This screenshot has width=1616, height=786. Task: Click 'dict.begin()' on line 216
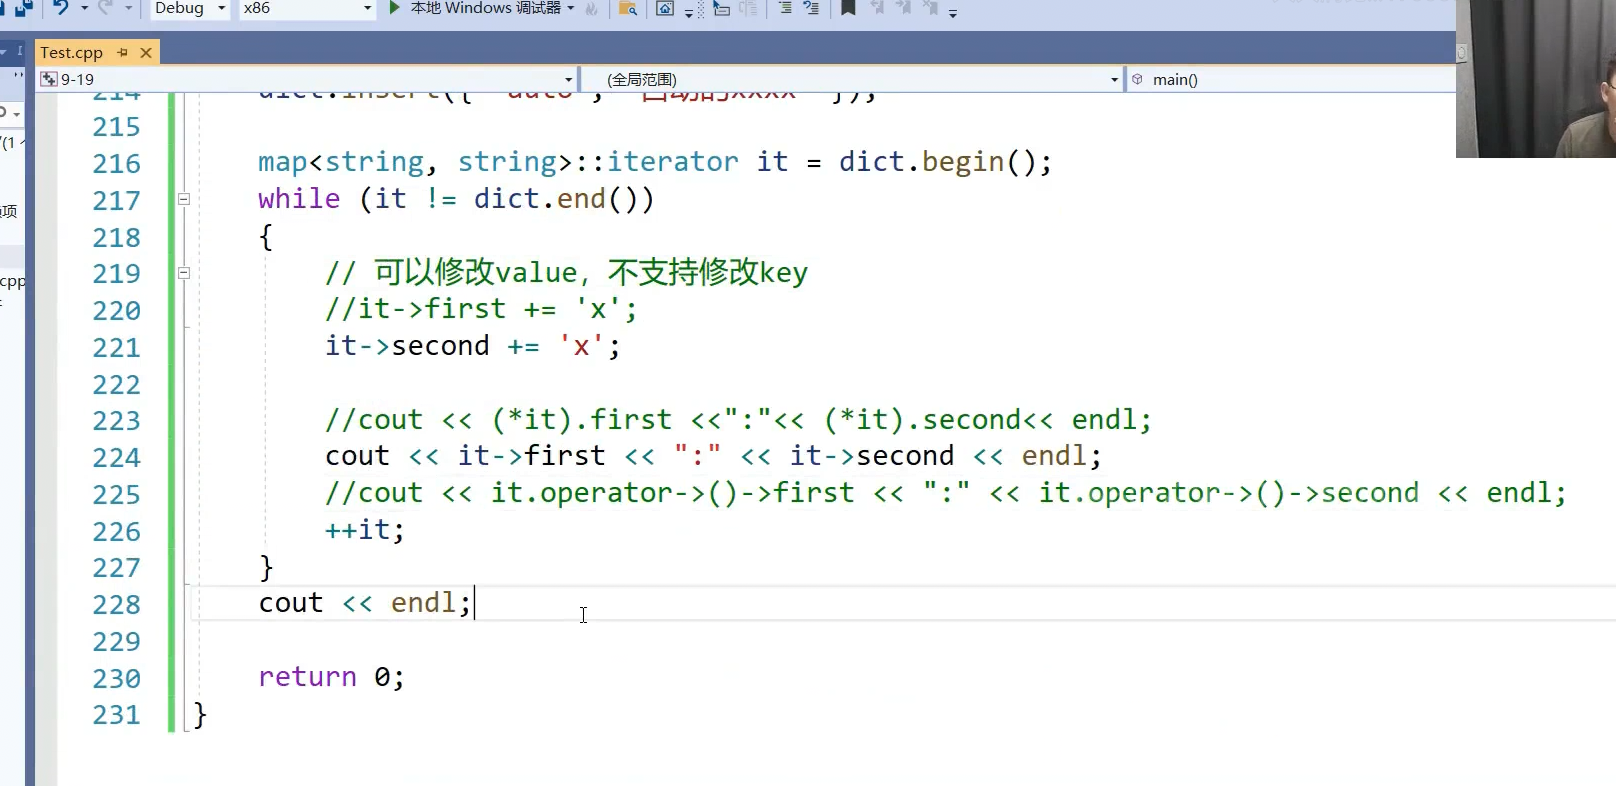pos(937,162)
